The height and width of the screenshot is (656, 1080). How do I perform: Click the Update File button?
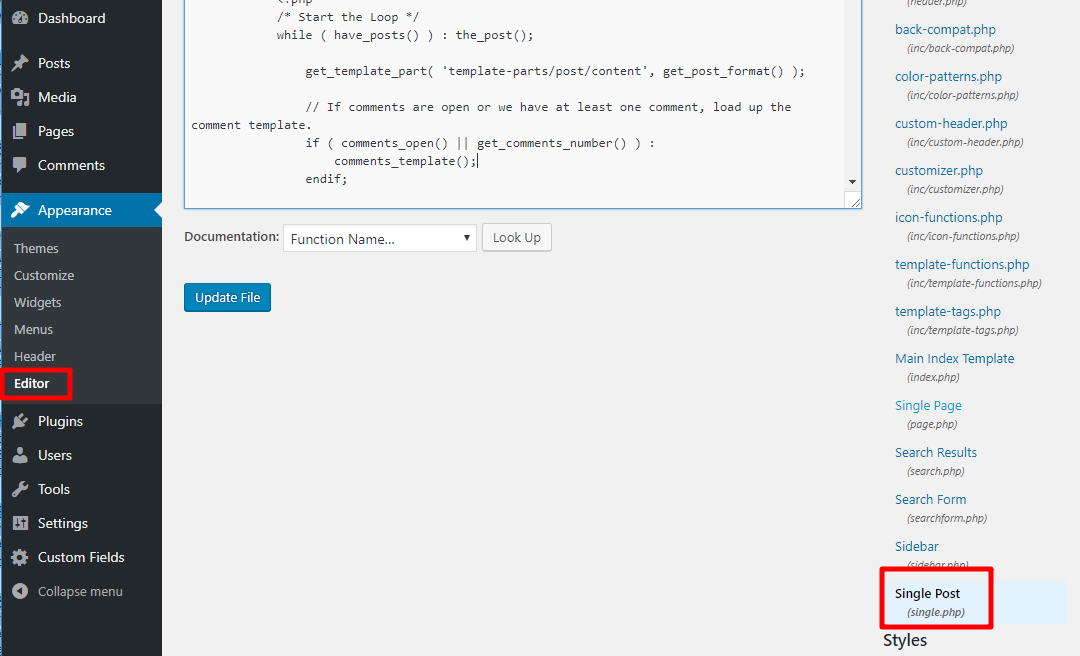pos(227,297)
